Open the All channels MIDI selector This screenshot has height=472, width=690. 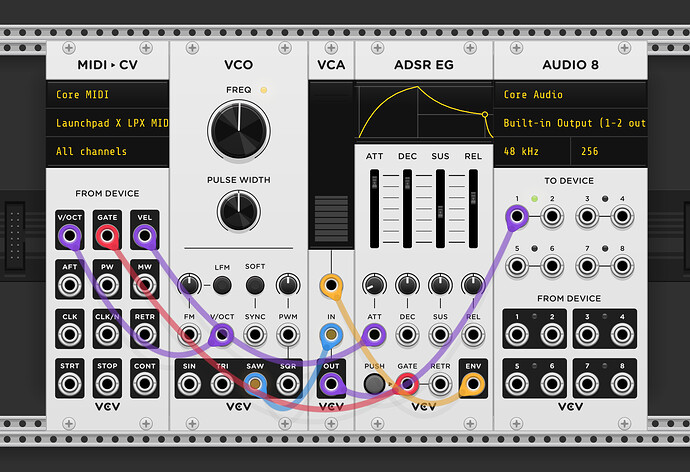click(107, 151)
